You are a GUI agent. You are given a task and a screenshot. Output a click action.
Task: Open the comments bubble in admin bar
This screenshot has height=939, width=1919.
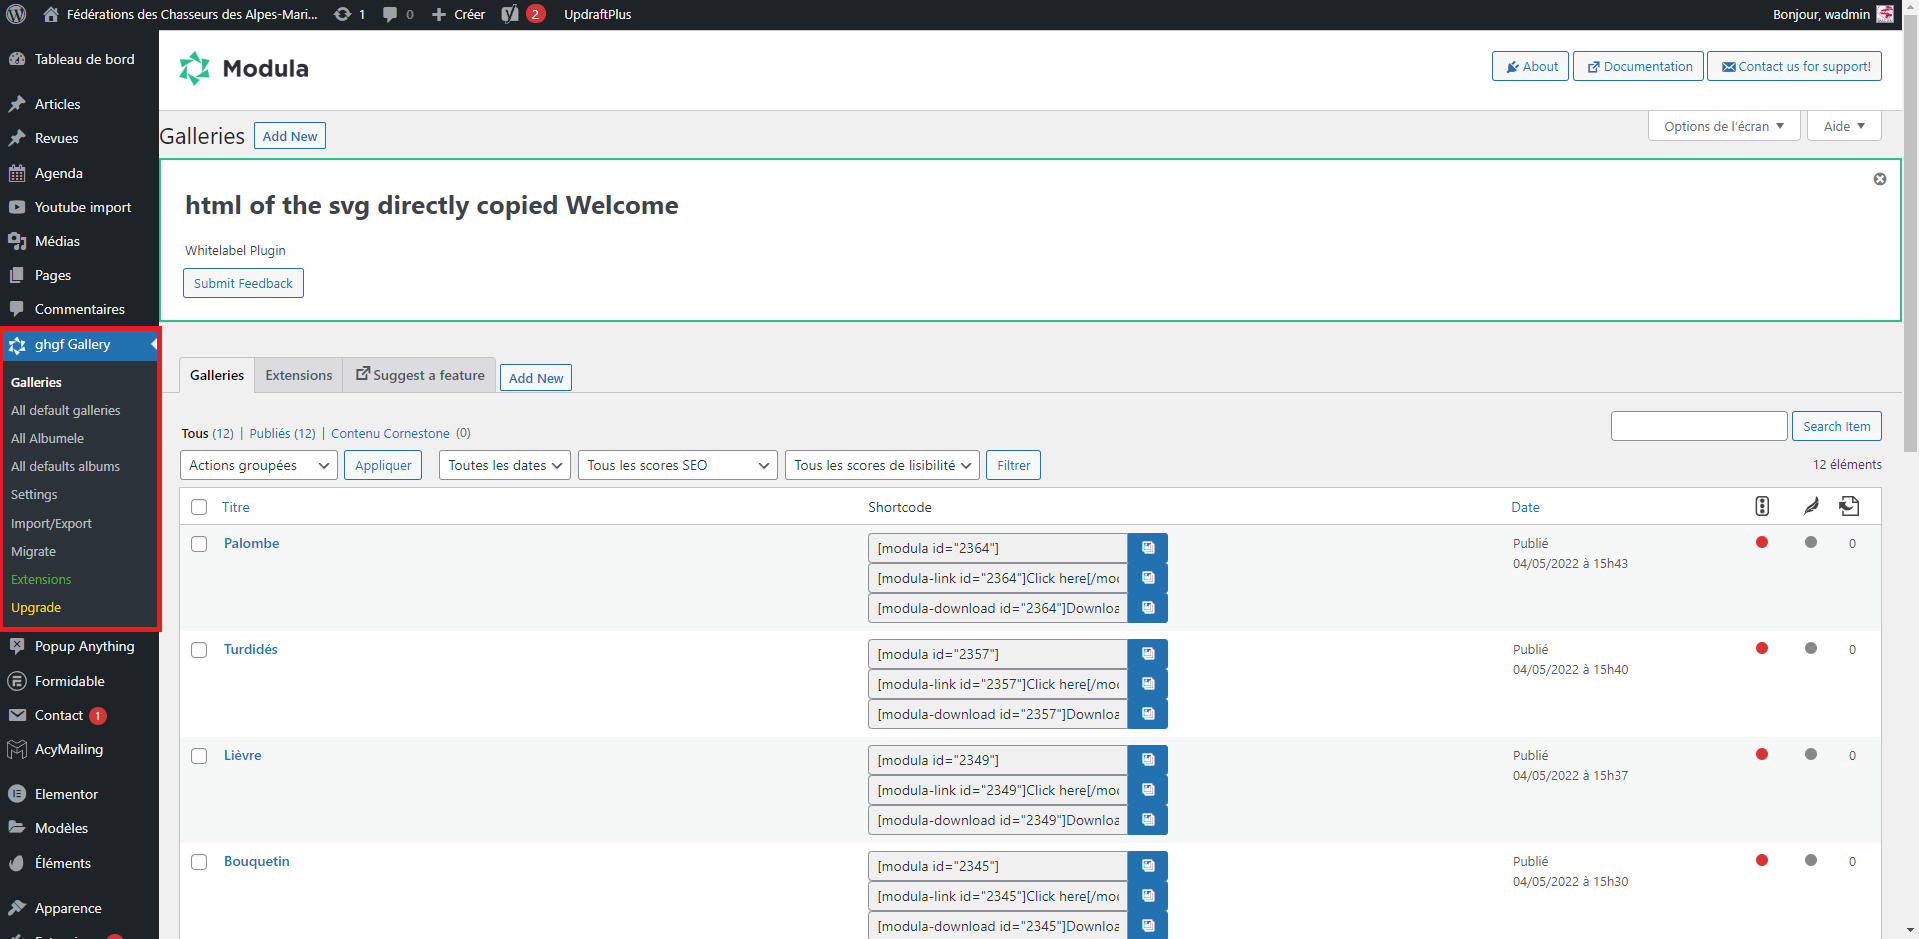pyautogui.click(x=397, y=14)
